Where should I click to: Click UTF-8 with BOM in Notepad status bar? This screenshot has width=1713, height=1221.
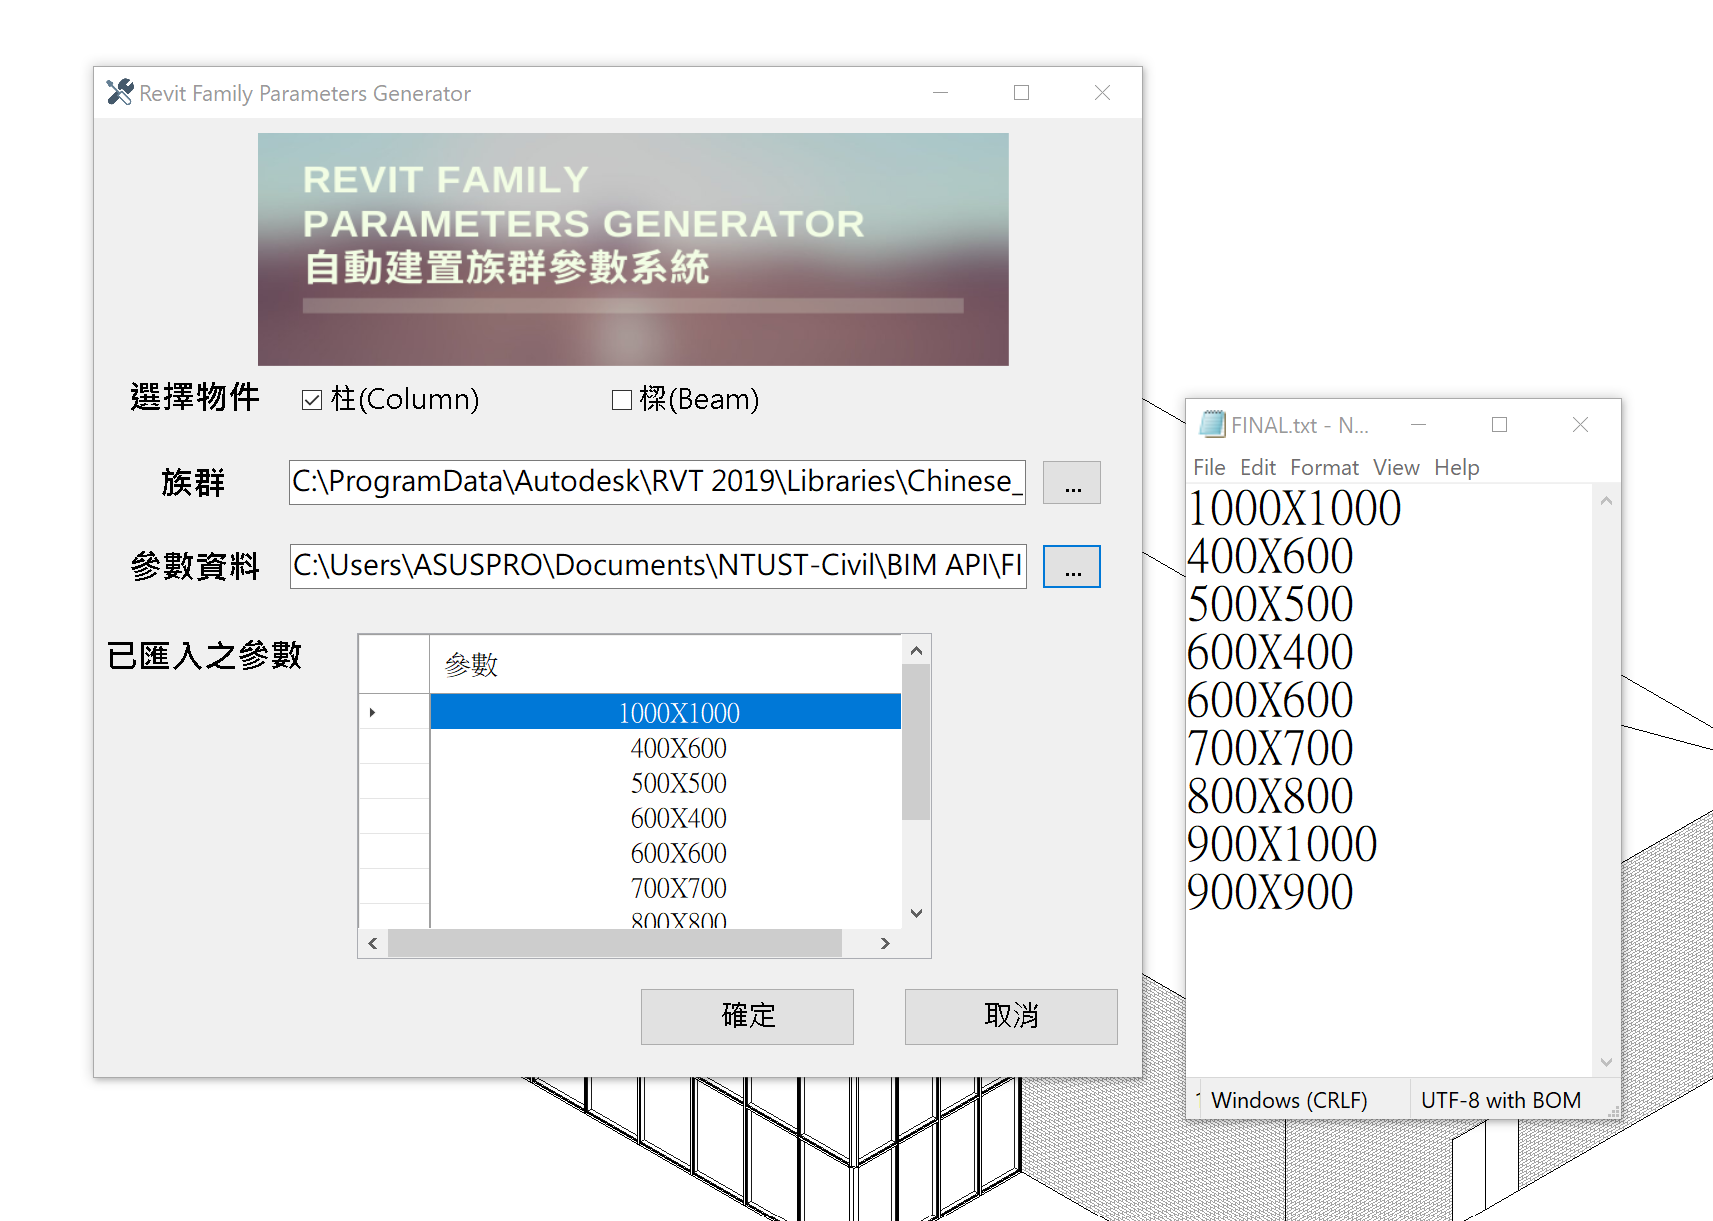pyautogui.click(x=1501, y=1101)
